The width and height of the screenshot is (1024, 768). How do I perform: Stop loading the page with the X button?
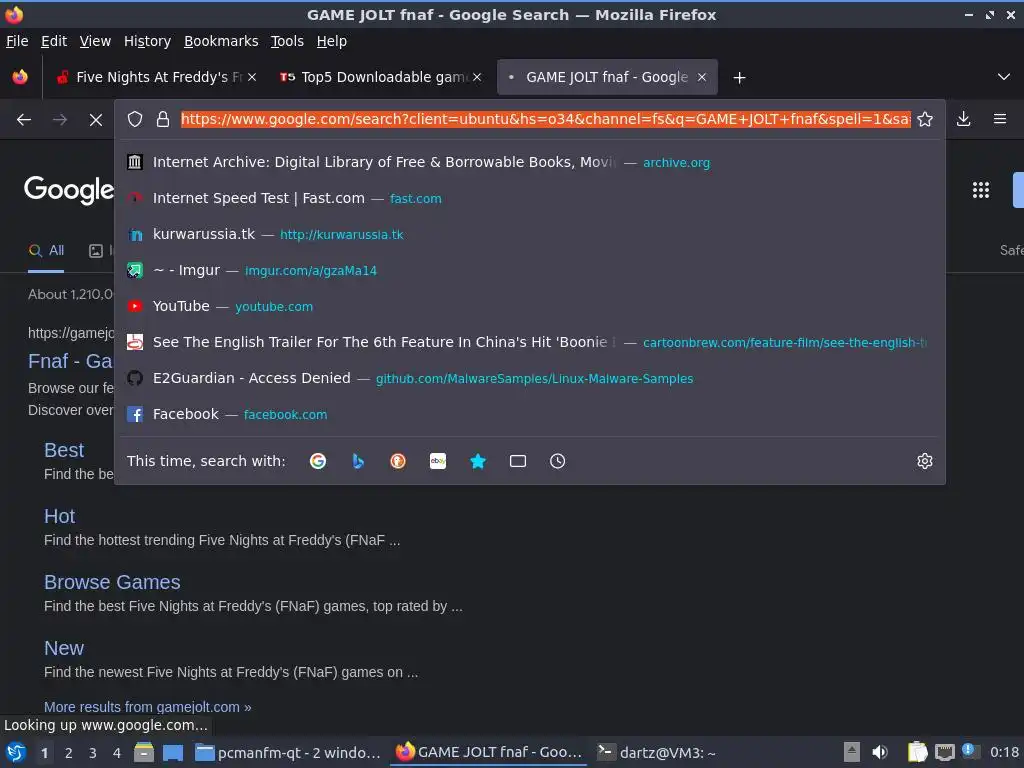96,120
